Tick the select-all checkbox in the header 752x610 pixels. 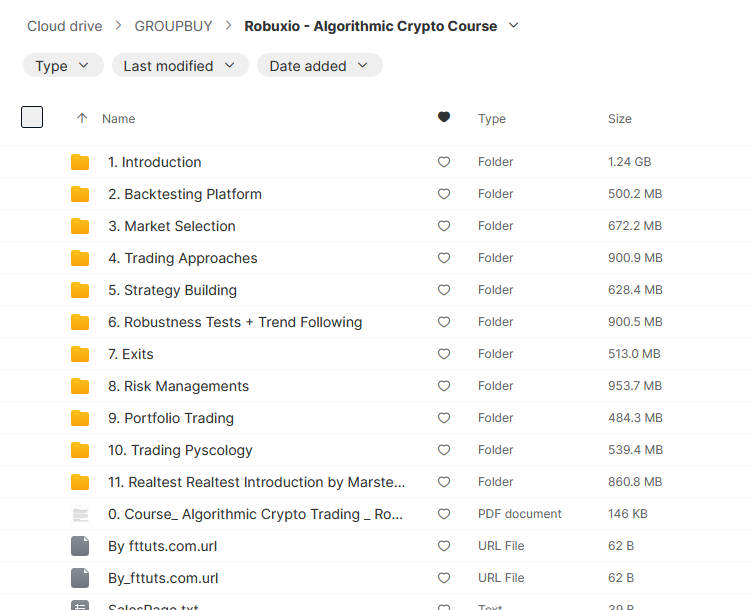(32, 117)
